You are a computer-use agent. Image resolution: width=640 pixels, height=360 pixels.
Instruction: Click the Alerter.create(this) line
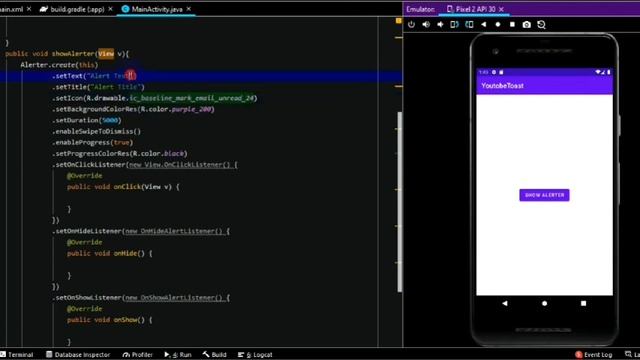click(x=59, y=64)
